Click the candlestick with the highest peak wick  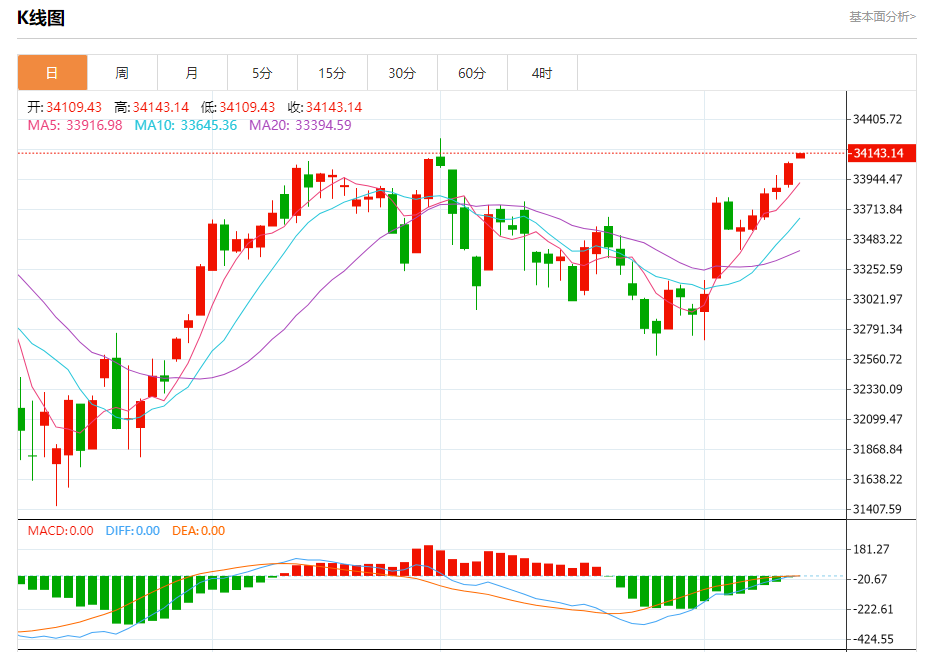click(x=440, y=153)
